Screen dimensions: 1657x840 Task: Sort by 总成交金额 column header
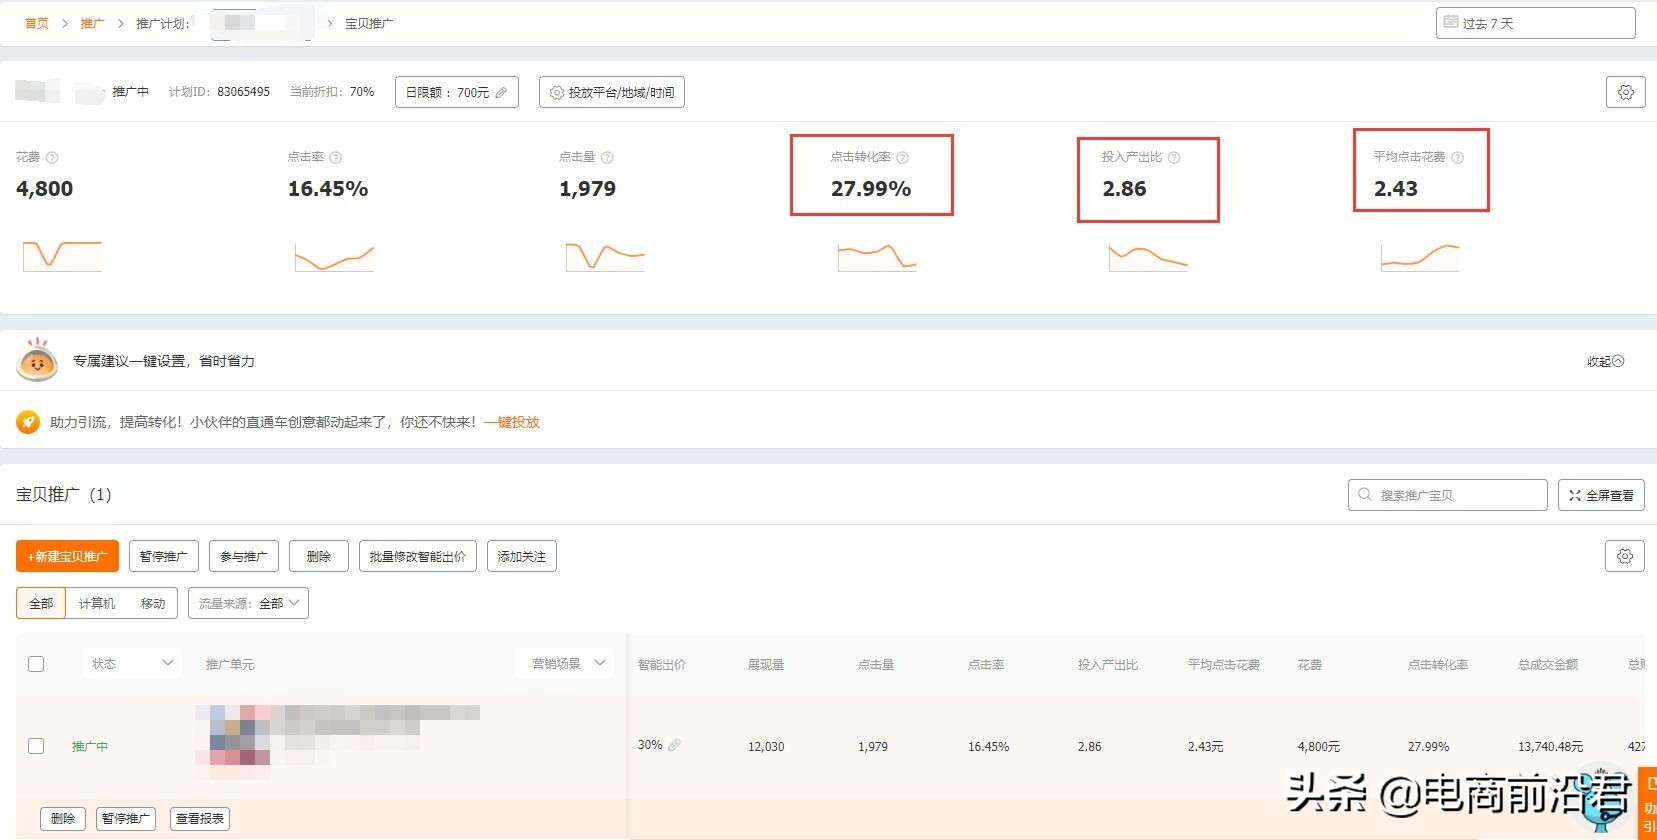(x=1548, y=664)
